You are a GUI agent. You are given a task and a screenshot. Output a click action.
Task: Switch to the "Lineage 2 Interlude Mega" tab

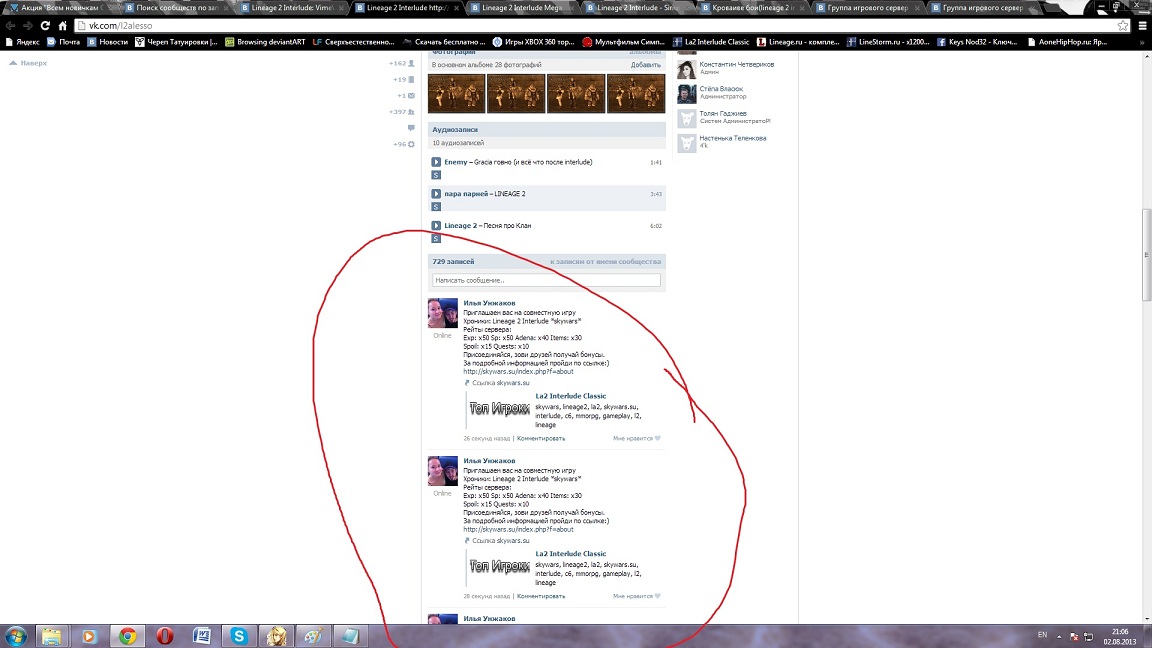[522, 7]
